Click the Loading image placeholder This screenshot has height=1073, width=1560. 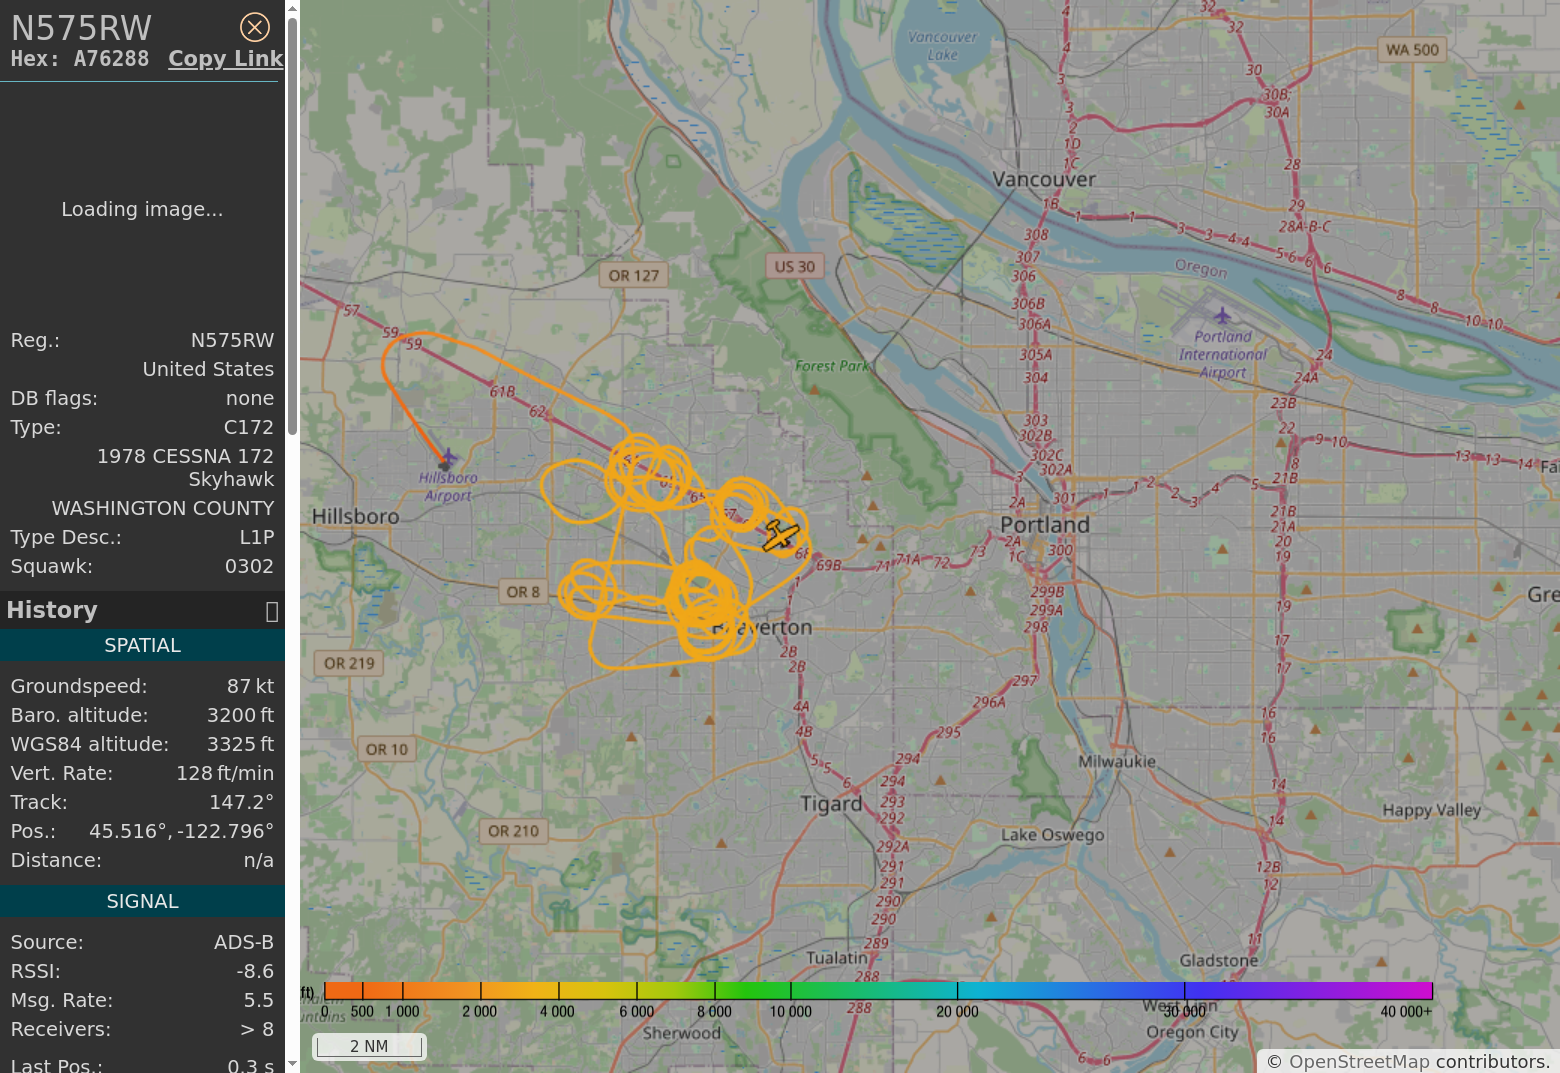(x=142, y=209)
